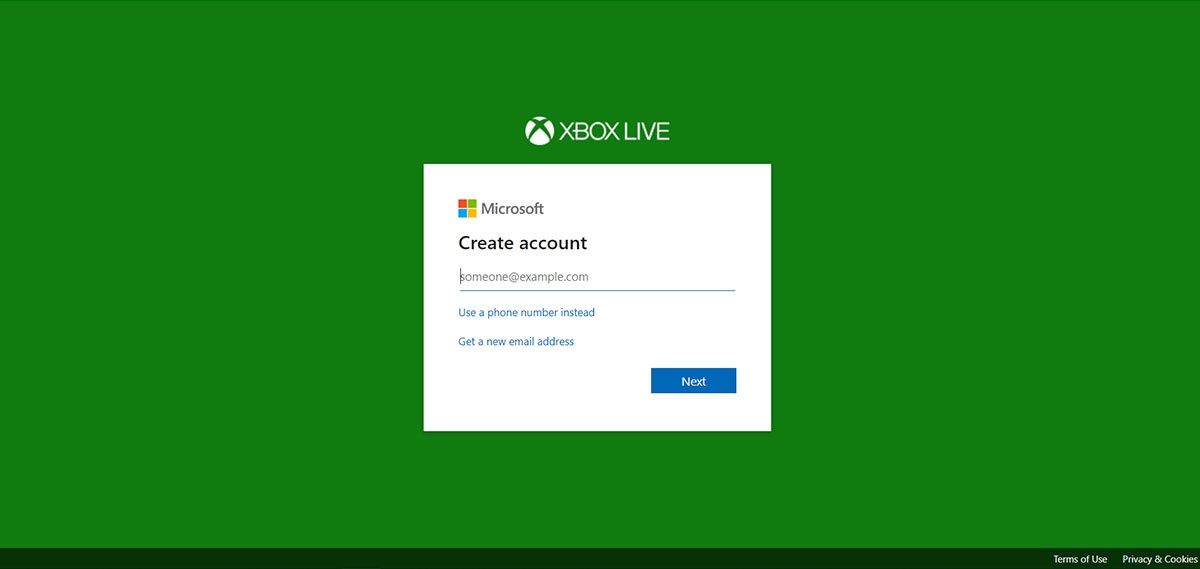Click the Create account heading
Viewport: 1200px width, 569px height.
pos(523,243)
